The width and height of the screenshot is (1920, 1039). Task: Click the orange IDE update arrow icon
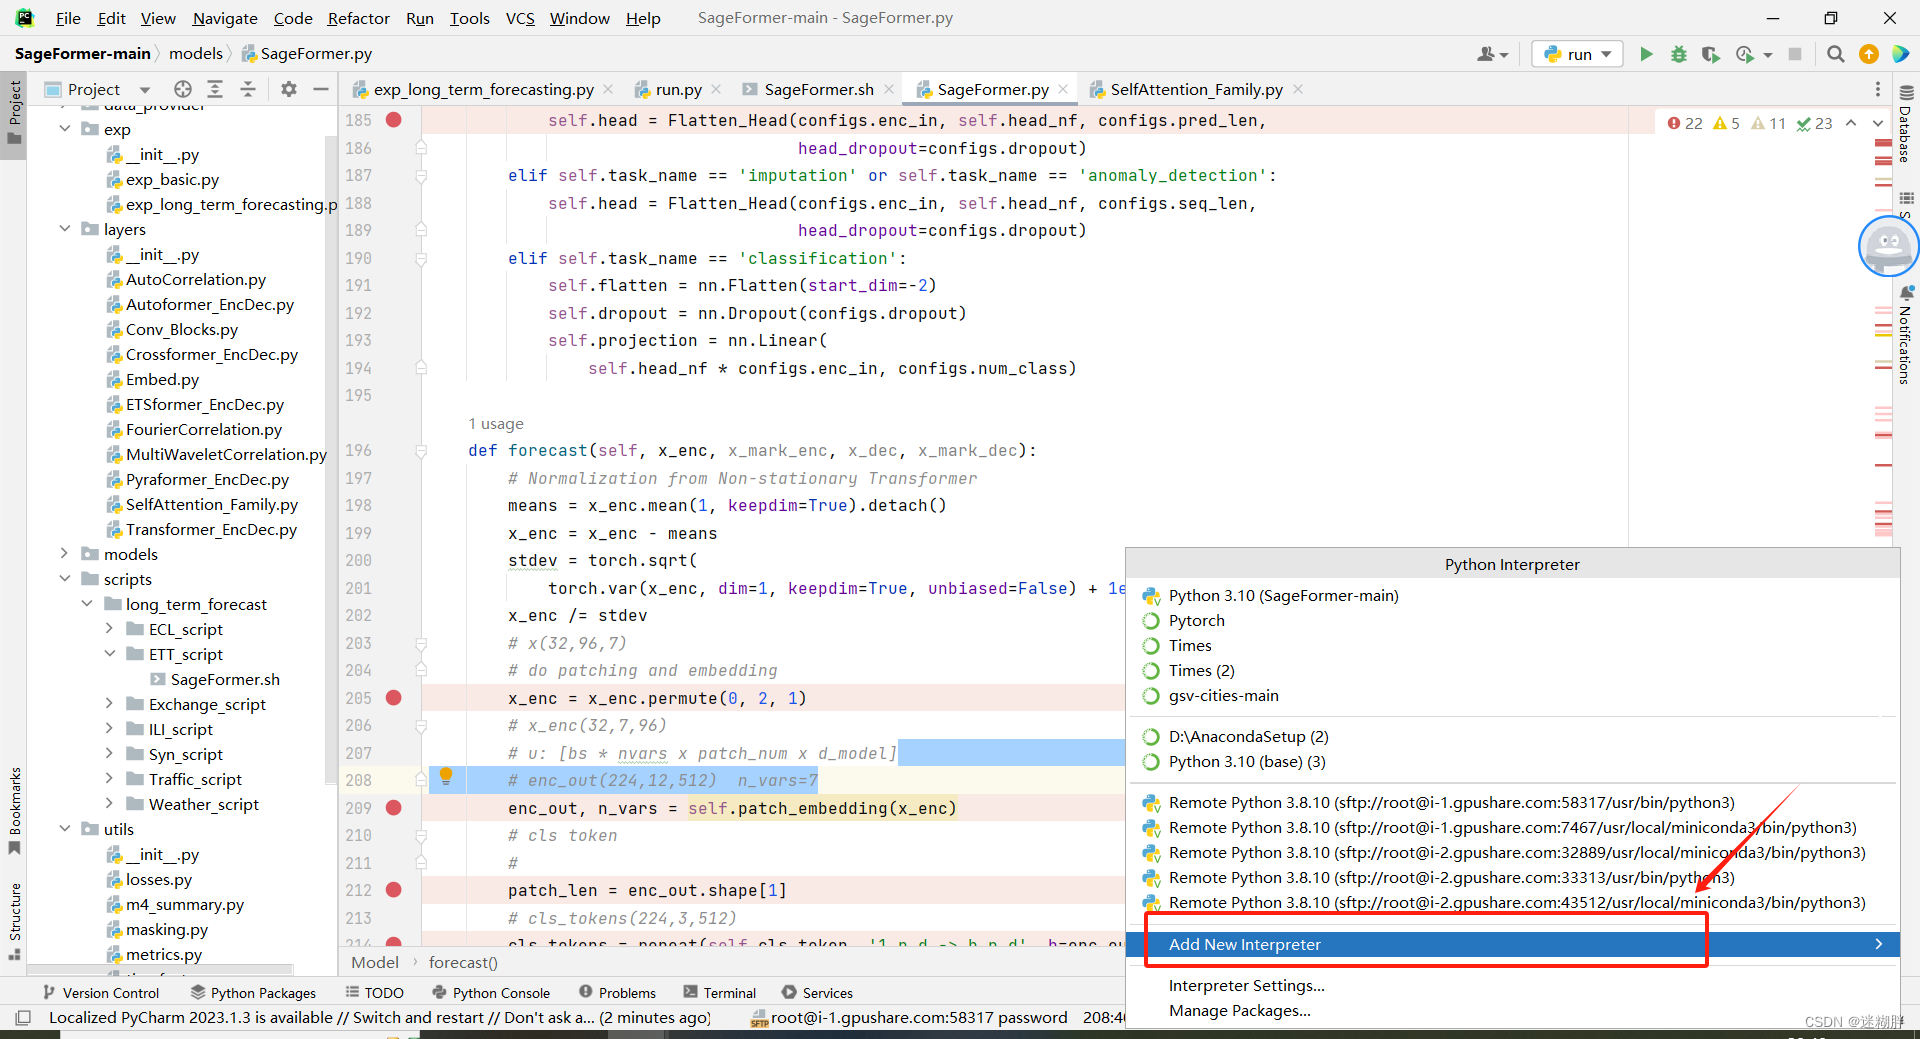point(1868,54)
